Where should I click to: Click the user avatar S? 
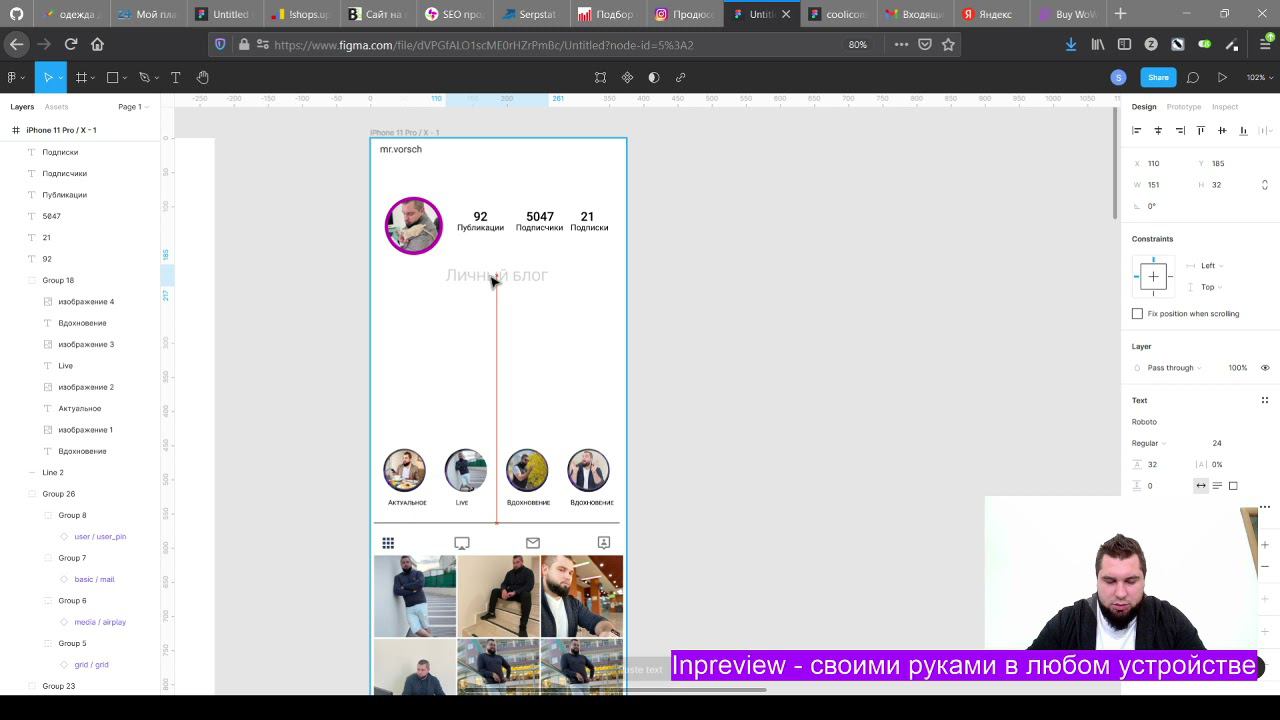pos(1118,77)
